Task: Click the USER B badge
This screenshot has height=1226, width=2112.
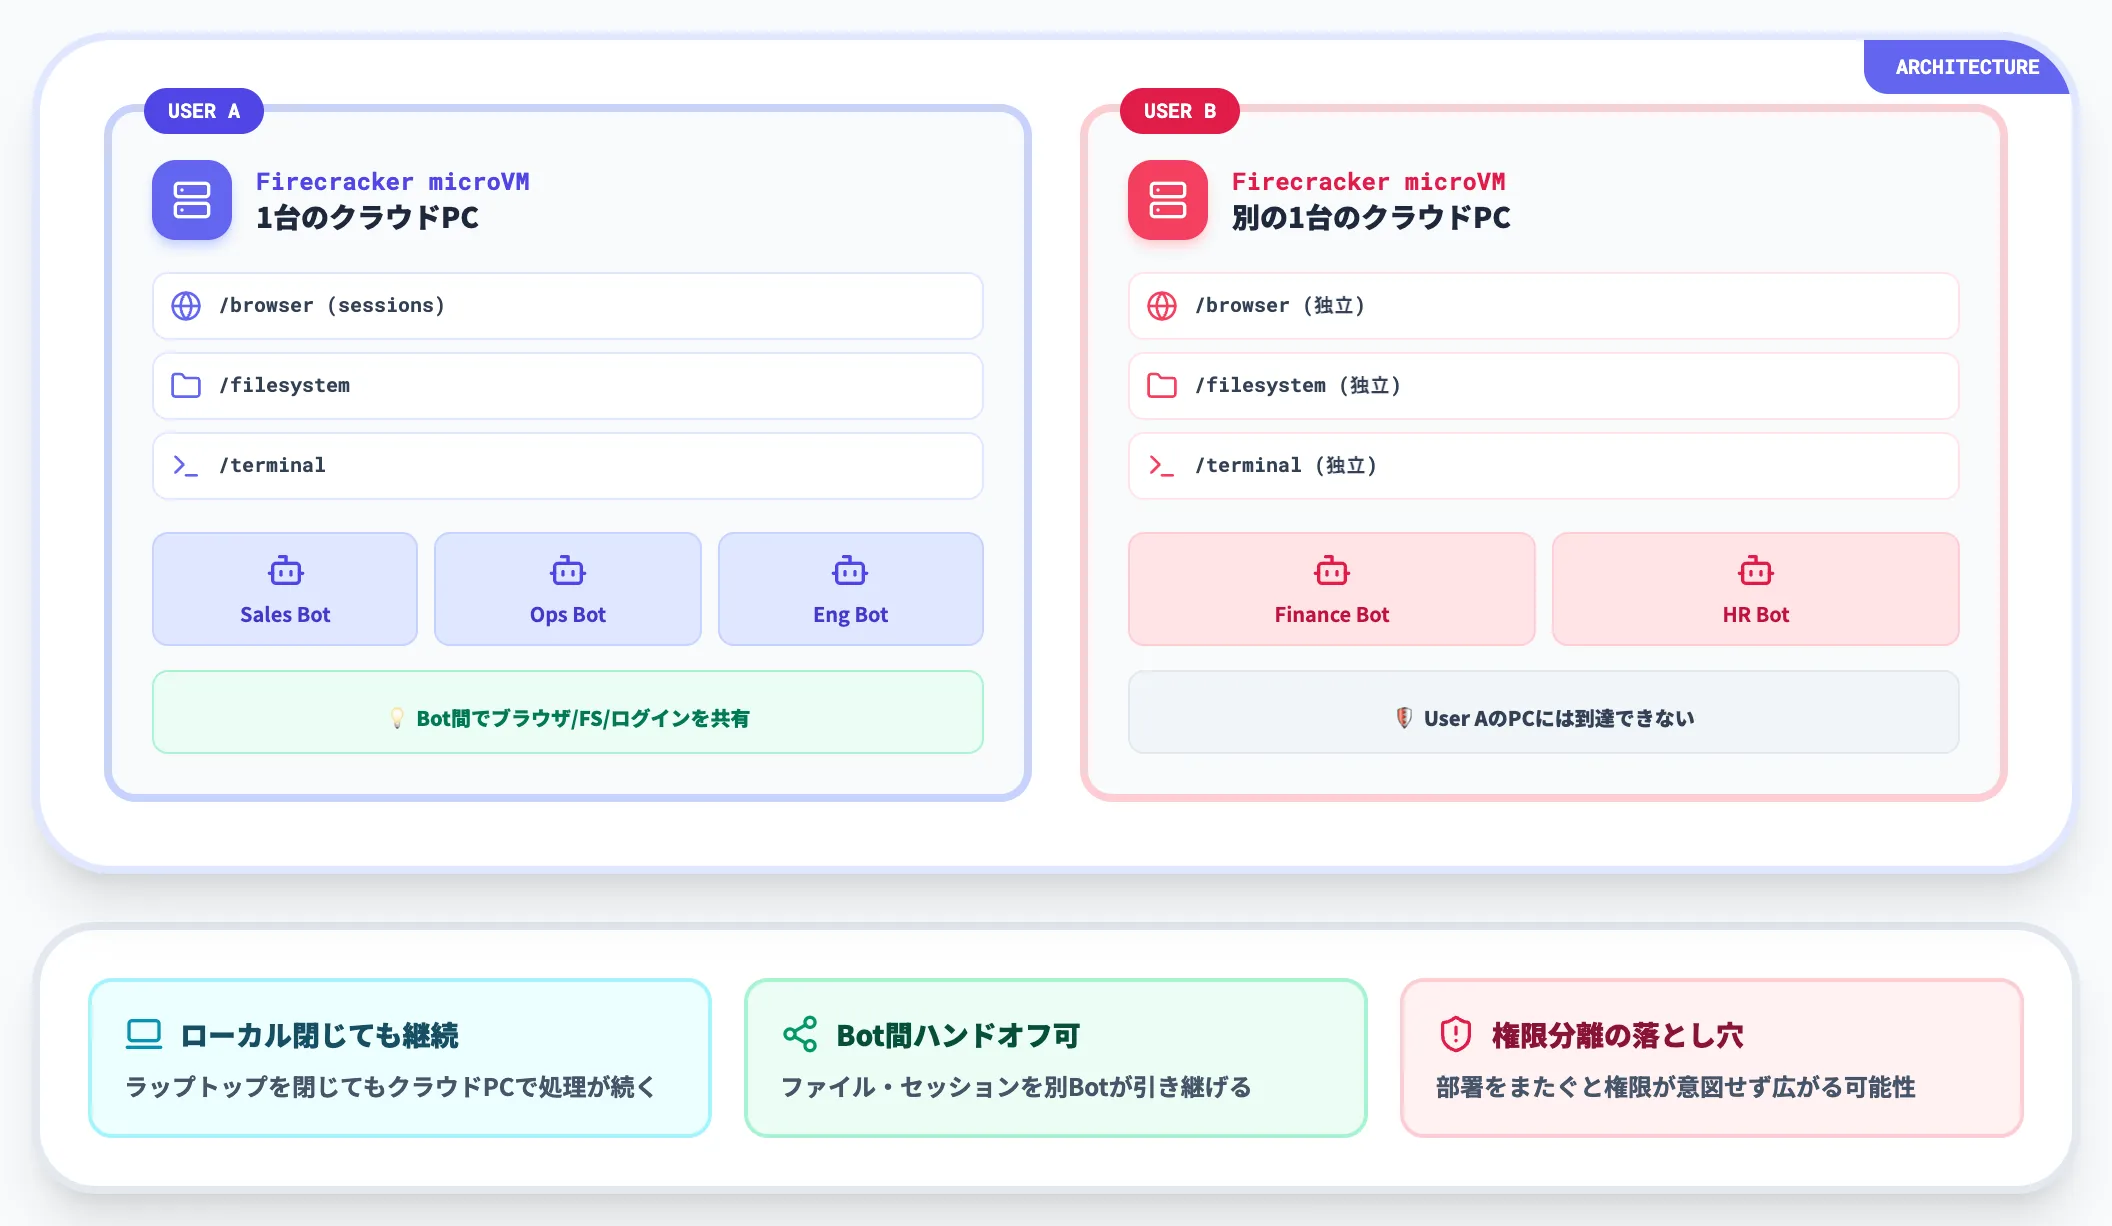Action: 1180,111
